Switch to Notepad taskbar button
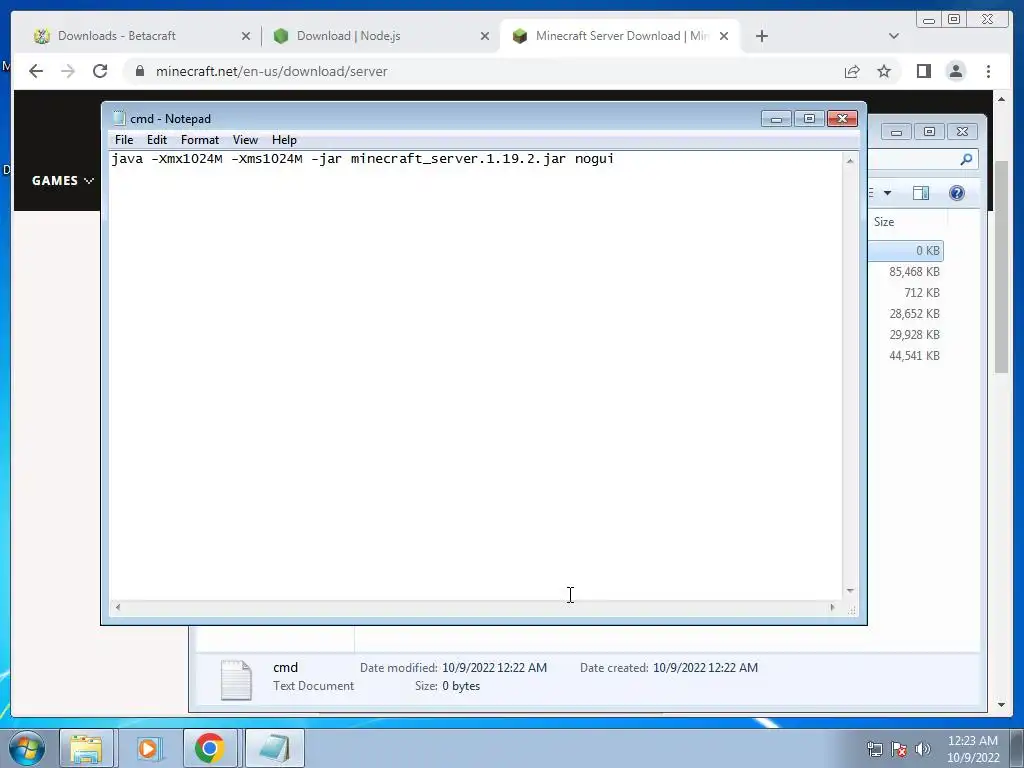The height and width of the screenshot is (768, 1024). tap(274, 748)
